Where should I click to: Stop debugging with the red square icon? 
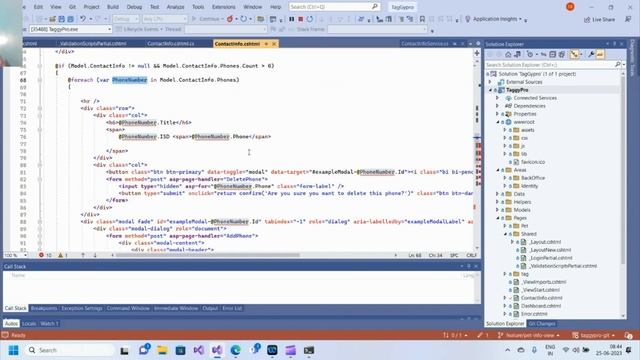(300, 19)
